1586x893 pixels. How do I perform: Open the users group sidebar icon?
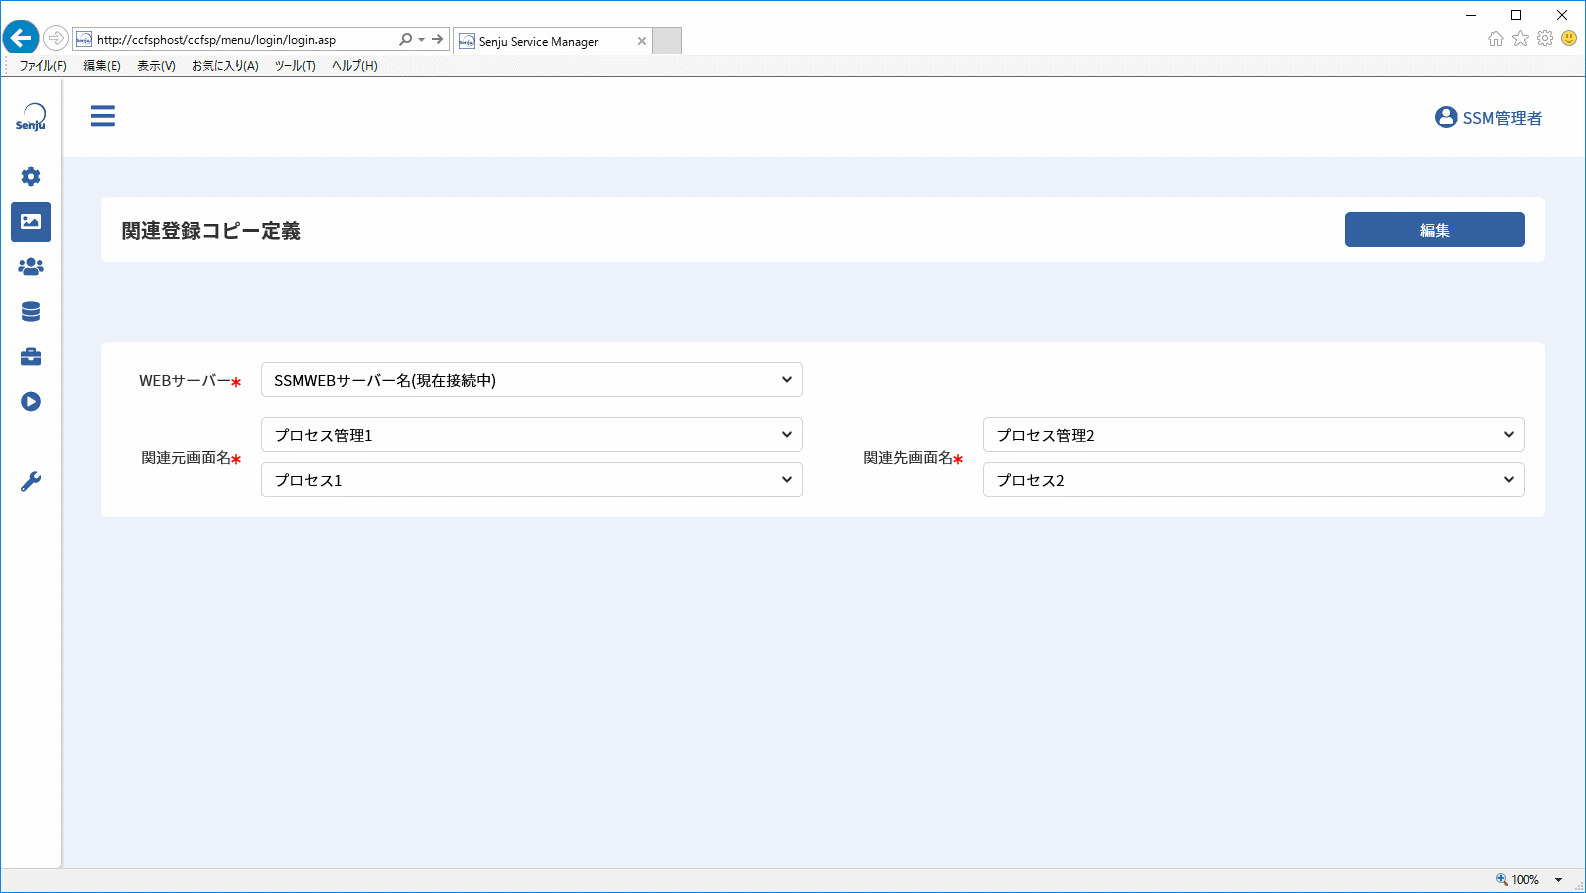pos(31,267)
